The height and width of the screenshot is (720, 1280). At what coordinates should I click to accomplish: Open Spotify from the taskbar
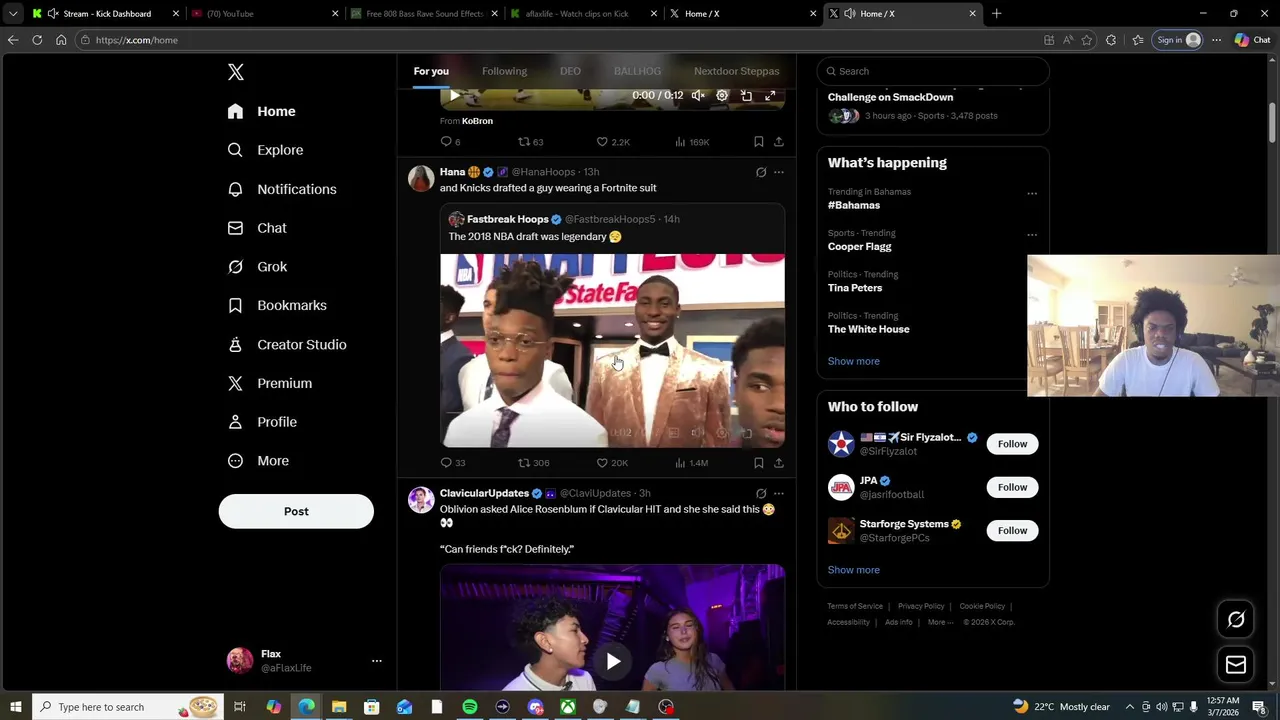[x=469, y=707]
